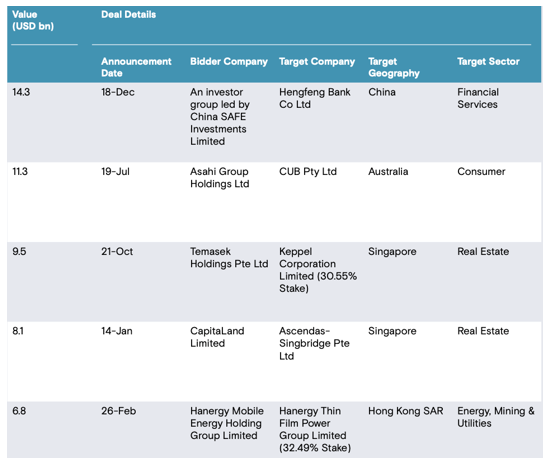The height and width of the screenshot is (459, 550).
Task: Select the 14.3 value cell
Action: coord(21,92)
